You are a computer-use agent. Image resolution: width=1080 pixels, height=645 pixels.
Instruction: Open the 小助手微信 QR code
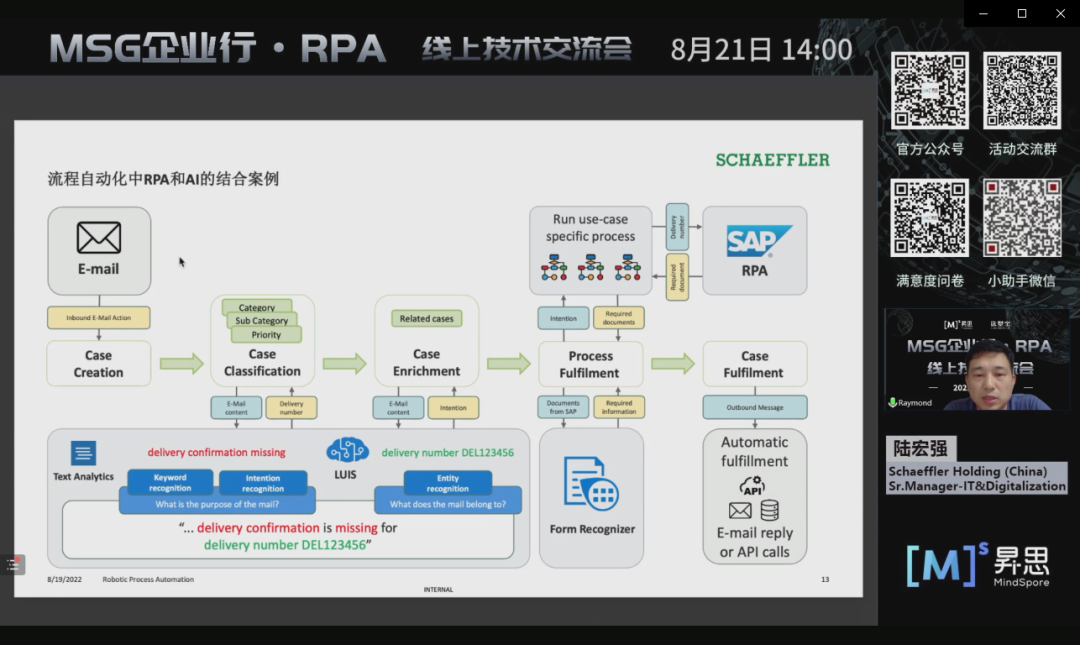pos(1022,219)
